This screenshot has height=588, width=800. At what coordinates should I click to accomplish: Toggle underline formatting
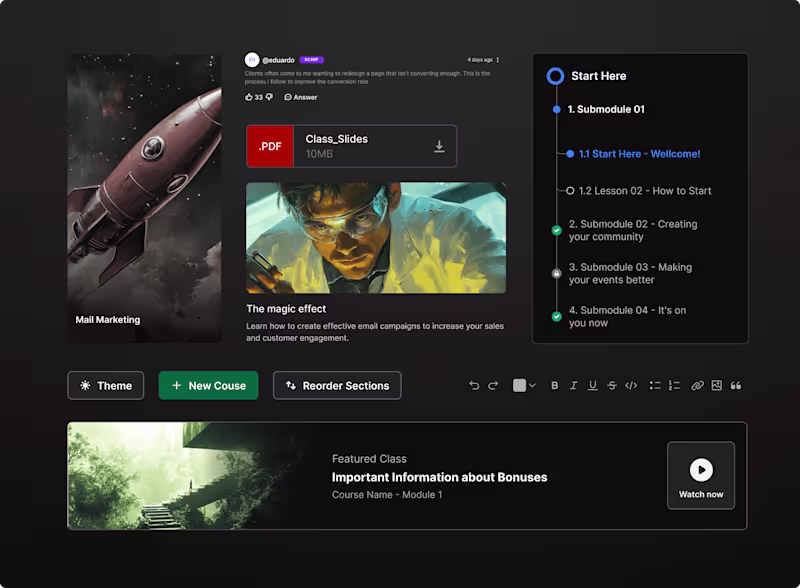click(593, 385)
